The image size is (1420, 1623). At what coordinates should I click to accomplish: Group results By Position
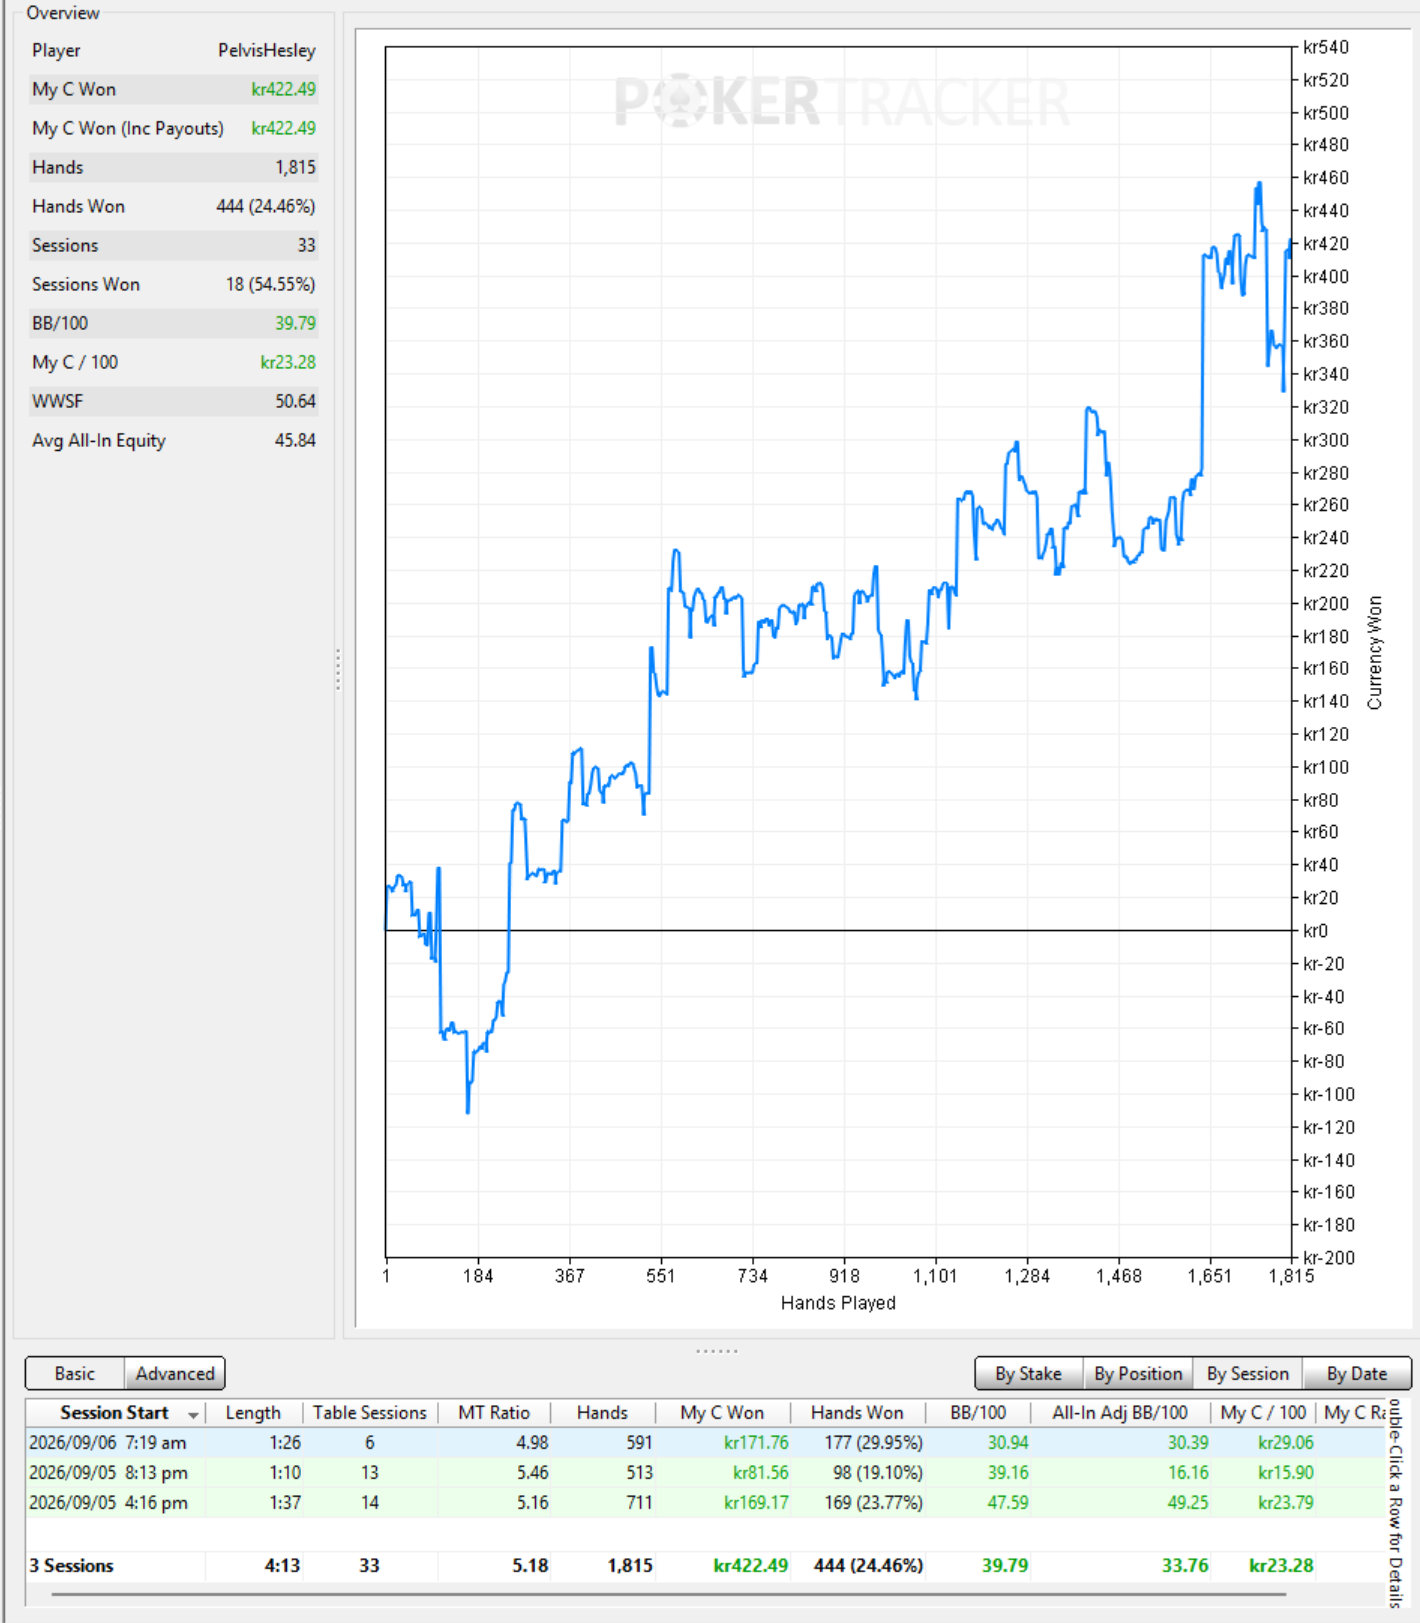[1138, 1373]
